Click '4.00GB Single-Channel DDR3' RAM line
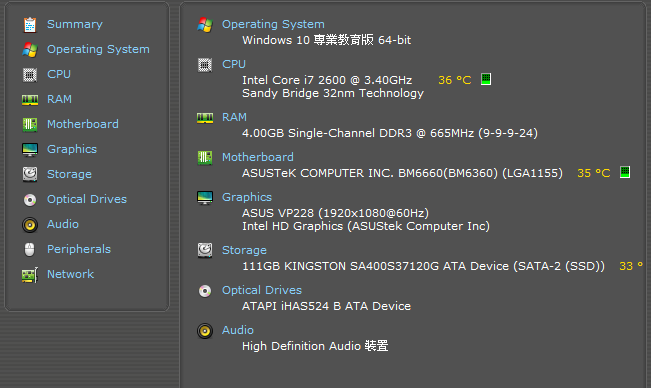The height and width of the screenshot is (388, 651). [x=390, y=133]
